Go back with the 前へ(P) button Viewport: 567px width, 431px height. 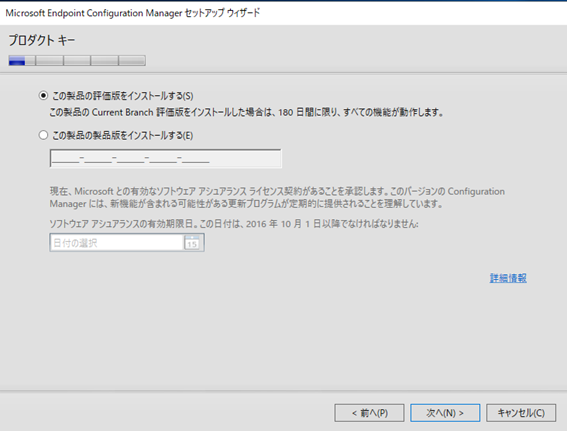tap(369, 413)
